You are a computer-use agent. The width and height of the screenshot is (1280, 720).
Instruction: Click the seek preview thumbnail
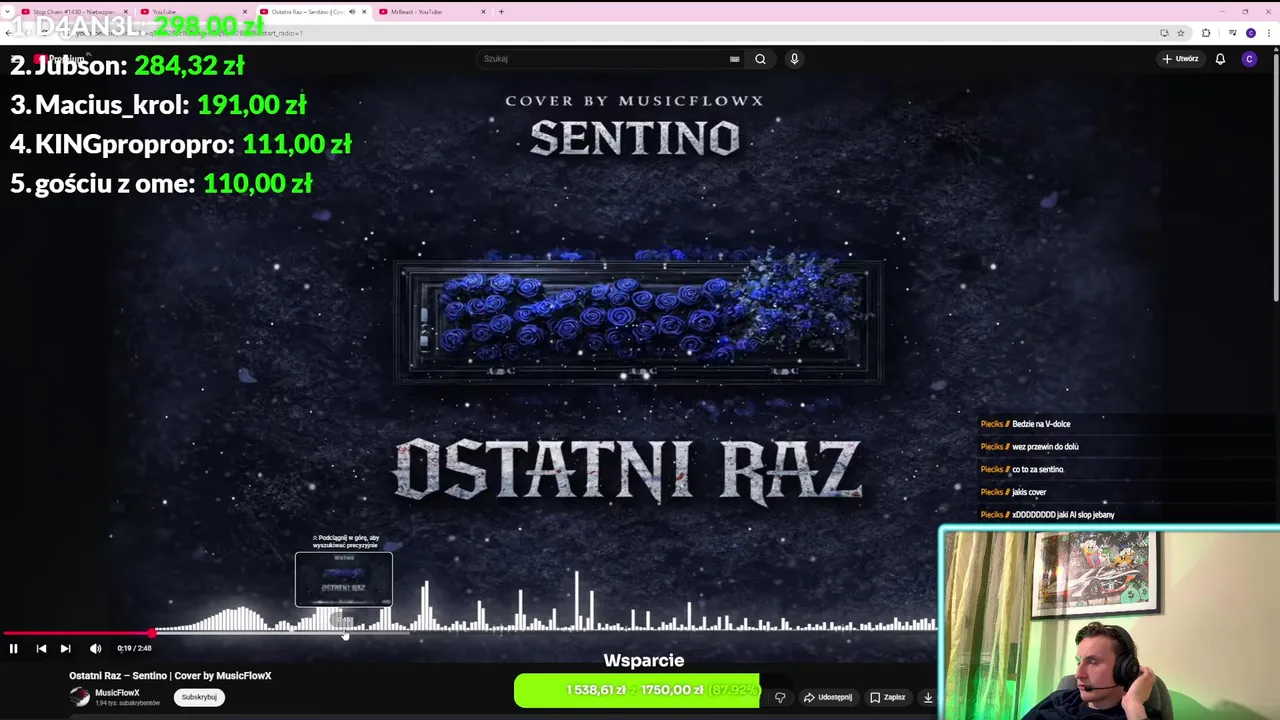point(344,579)
